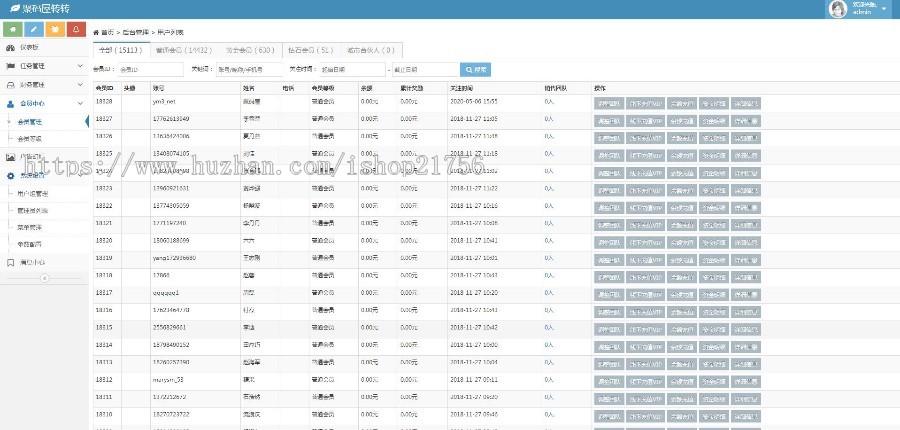Click 详细信息 button in row 18323
The width and height of the screenshot is (900, 430).
[746, 191]
